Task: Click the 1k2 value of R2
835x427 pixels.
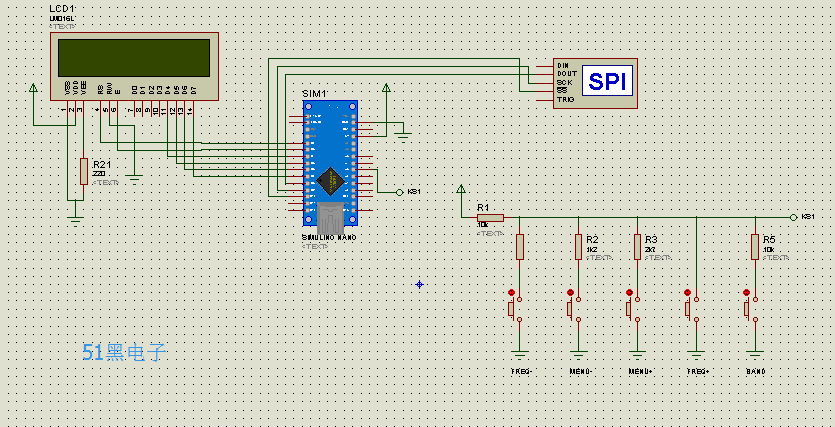Action: [x=591, y=249]
